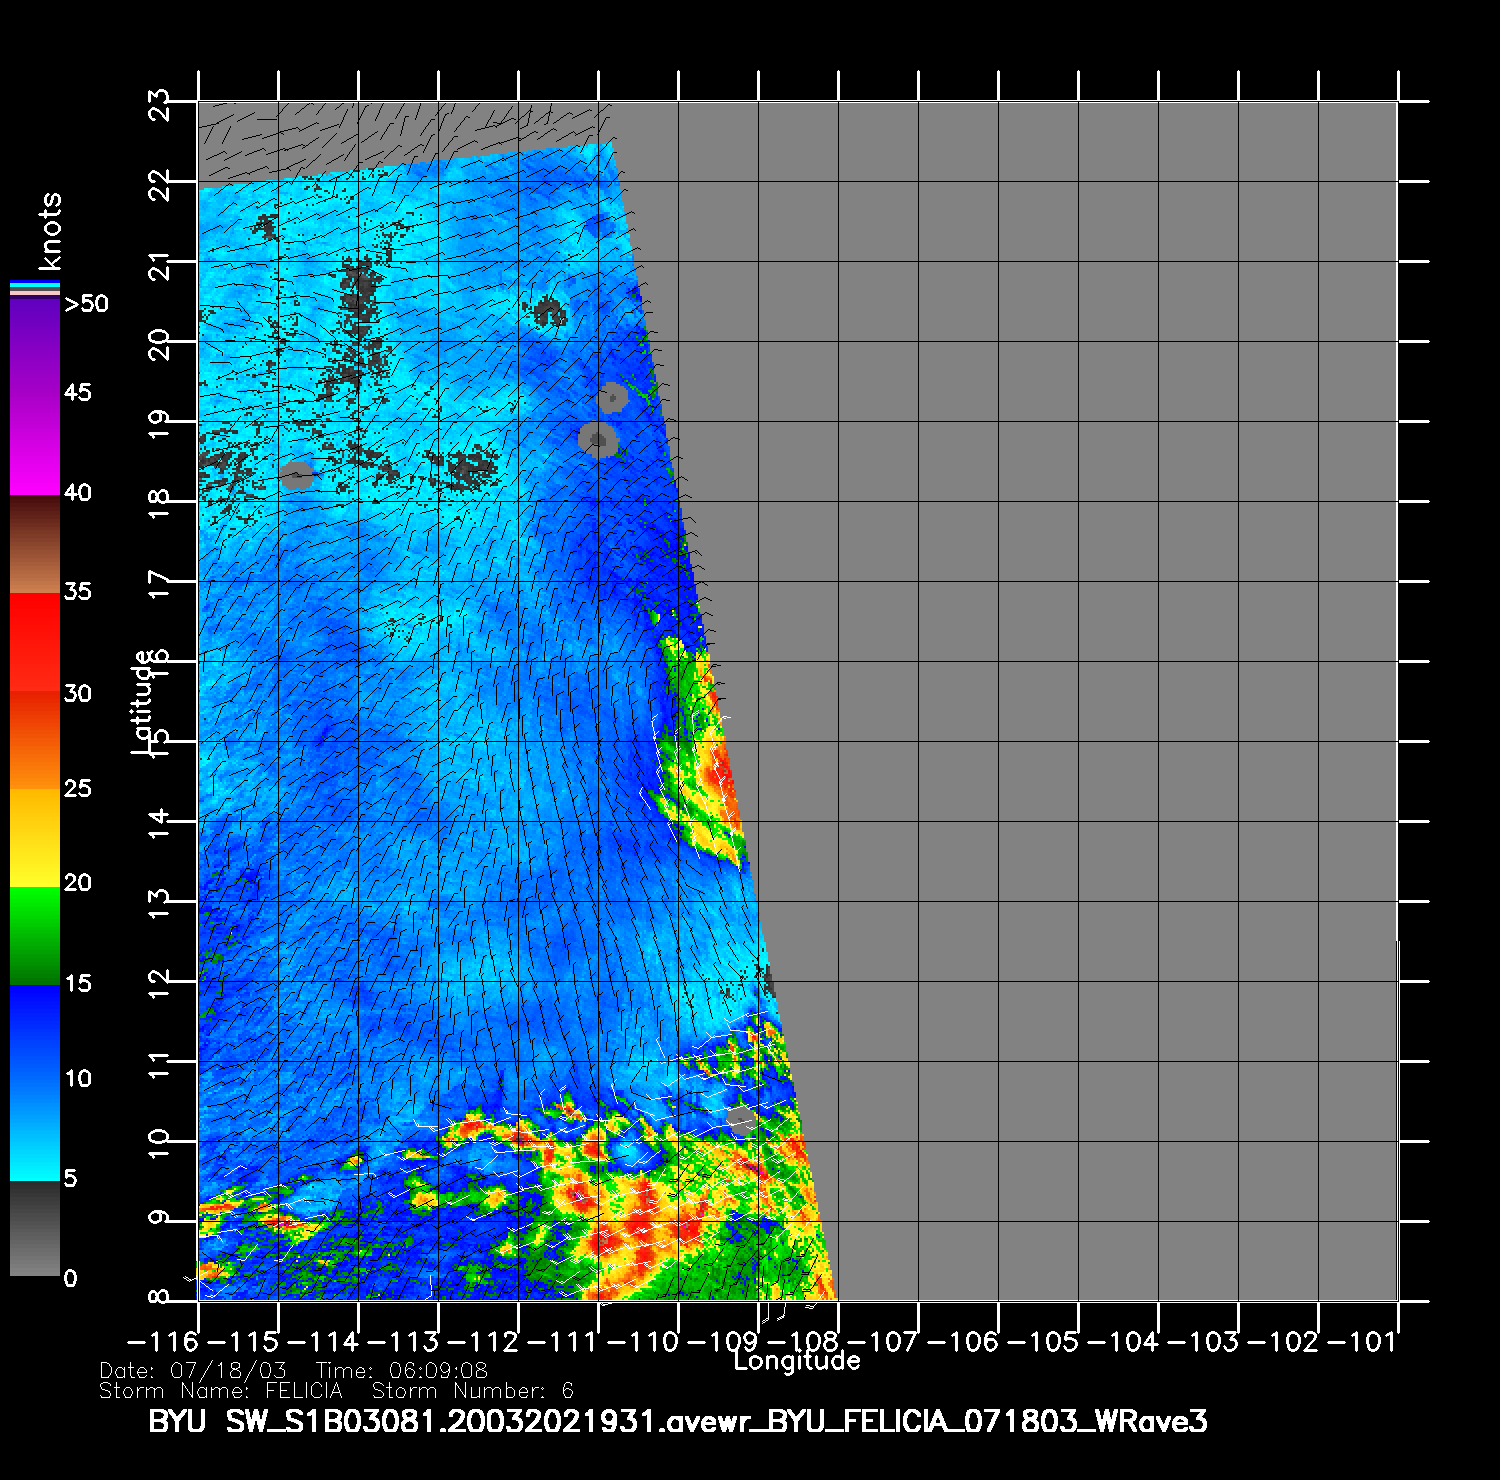Click the BYU file name title
The width and height of the screenshot is (1500, 1480).
click(x=677, y=1421)
